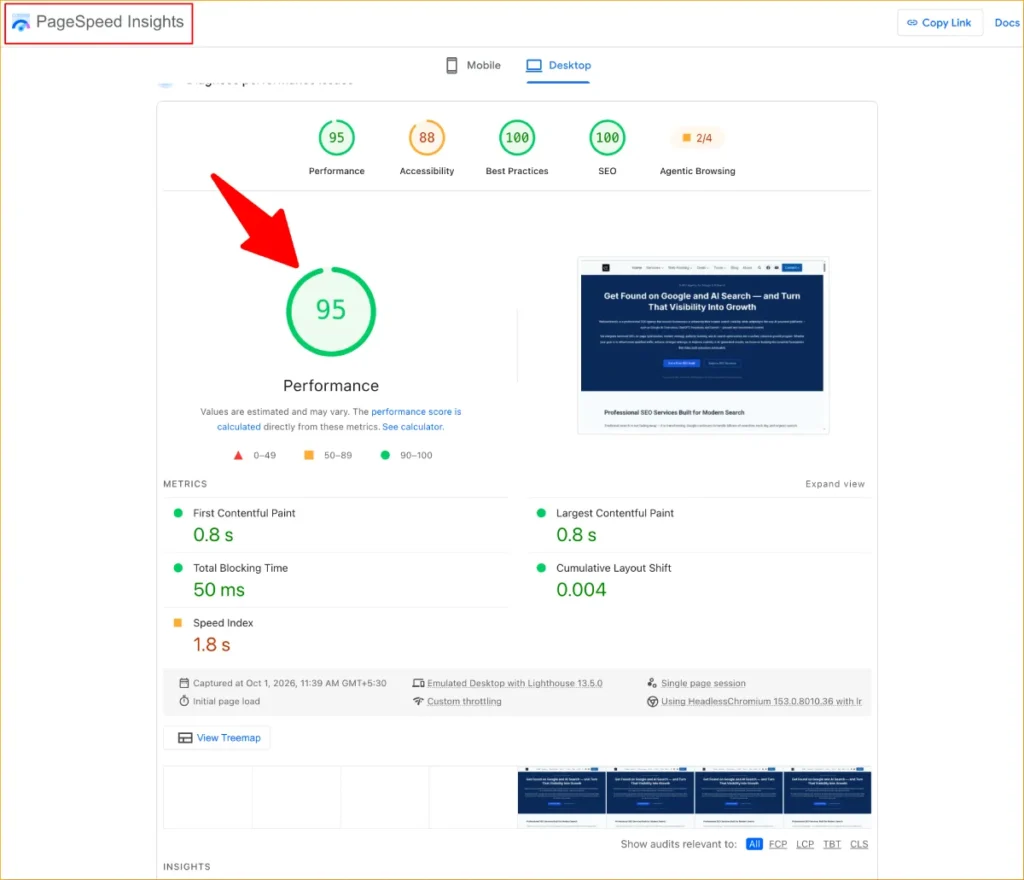The height and width of the screenshot is (880, 1024).
Task: Filter audits by FCP
Action: (778, 844)
